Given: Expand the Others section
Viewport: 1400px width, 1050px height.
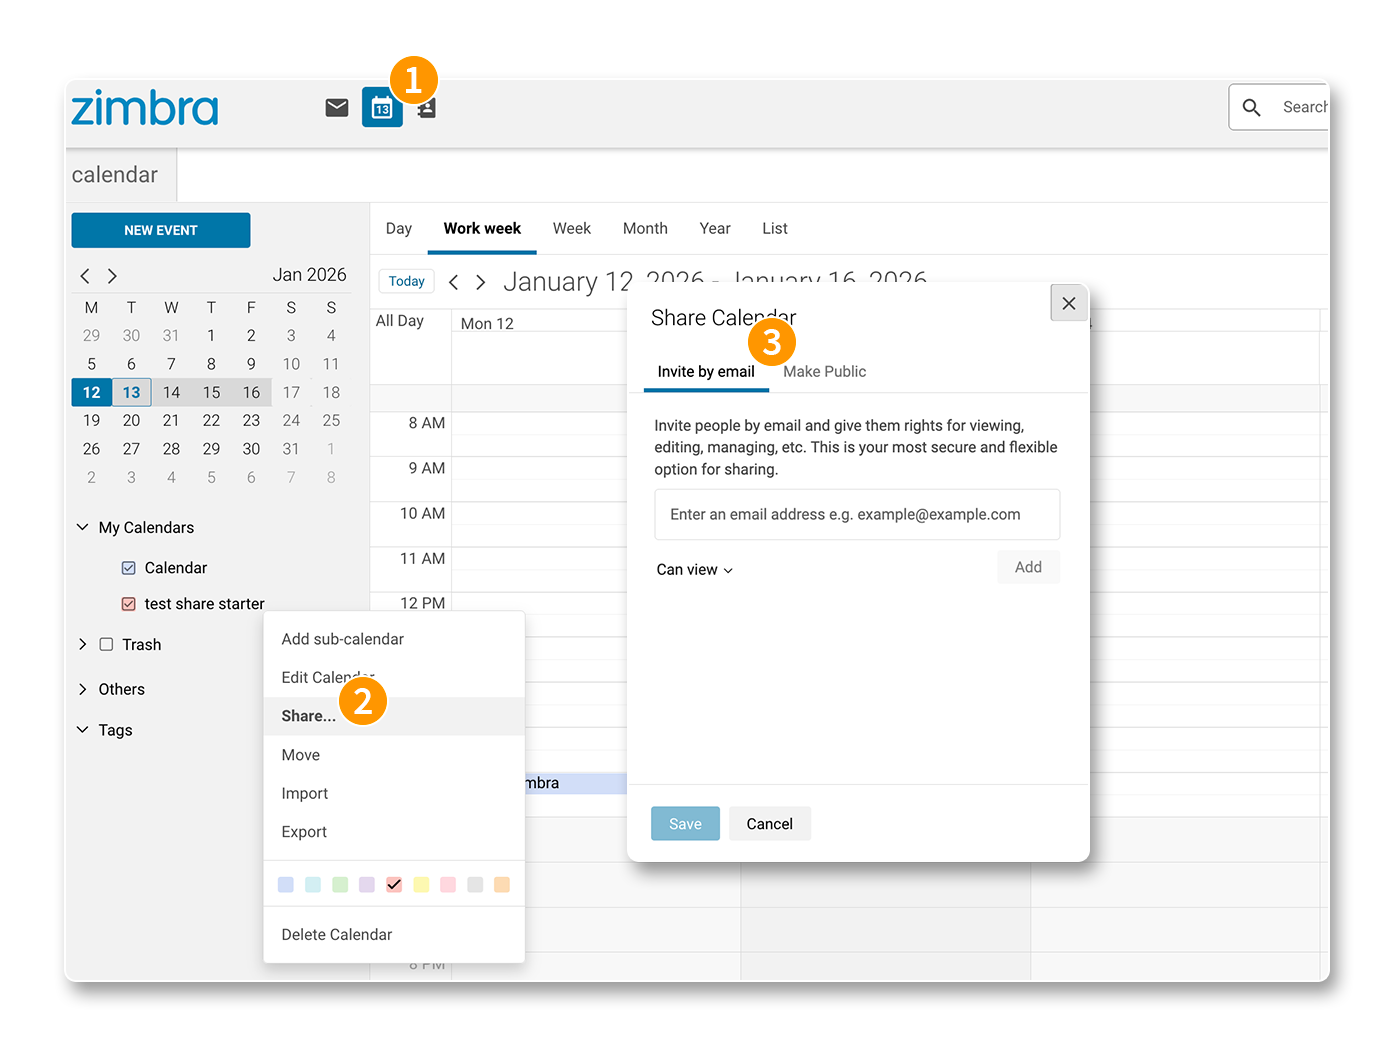Looking at the screenshot, I should [x=82, y=689].
